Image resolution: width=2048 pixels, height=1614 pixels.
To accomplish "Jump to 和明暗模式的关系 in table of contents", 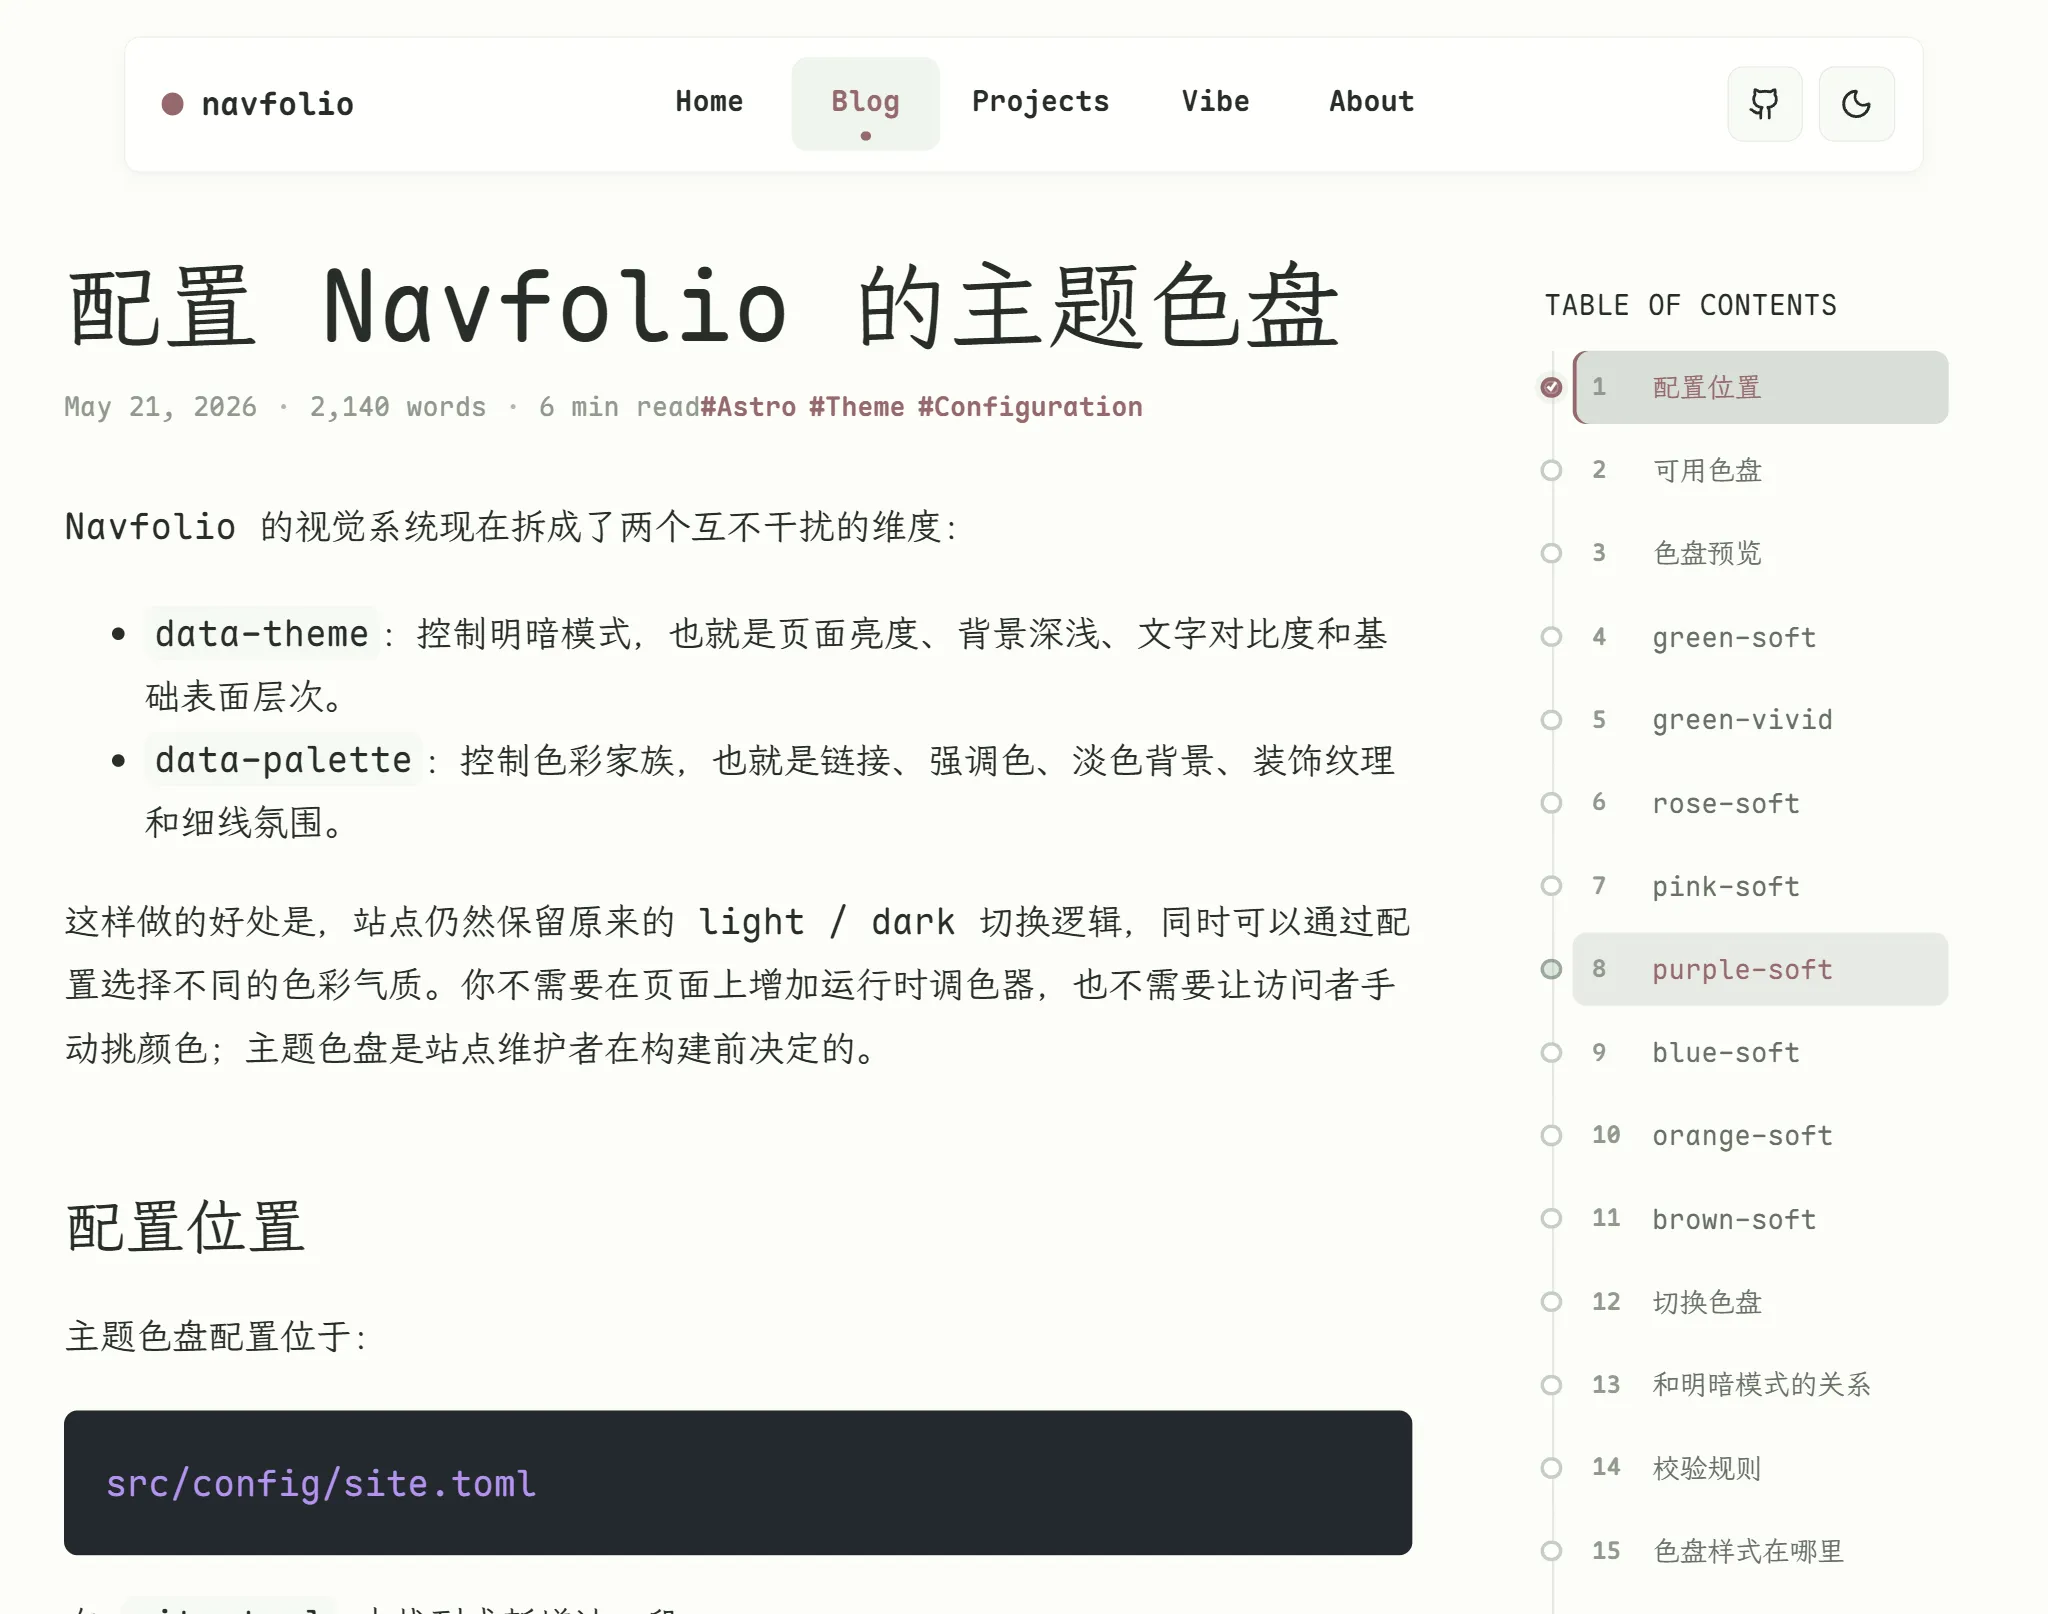I will tap(1760, 1385).
